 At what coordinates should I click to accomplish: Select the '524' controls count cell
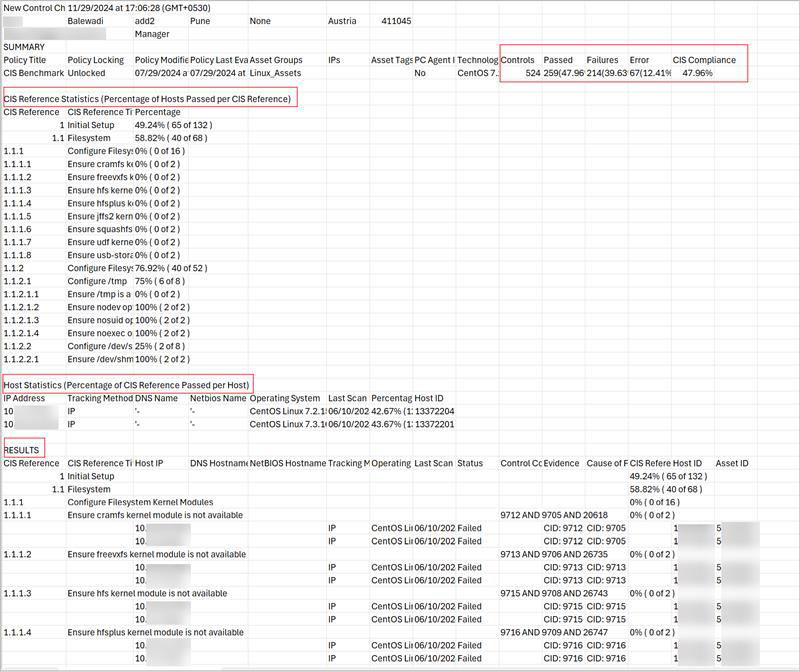(x=533, y=73)
